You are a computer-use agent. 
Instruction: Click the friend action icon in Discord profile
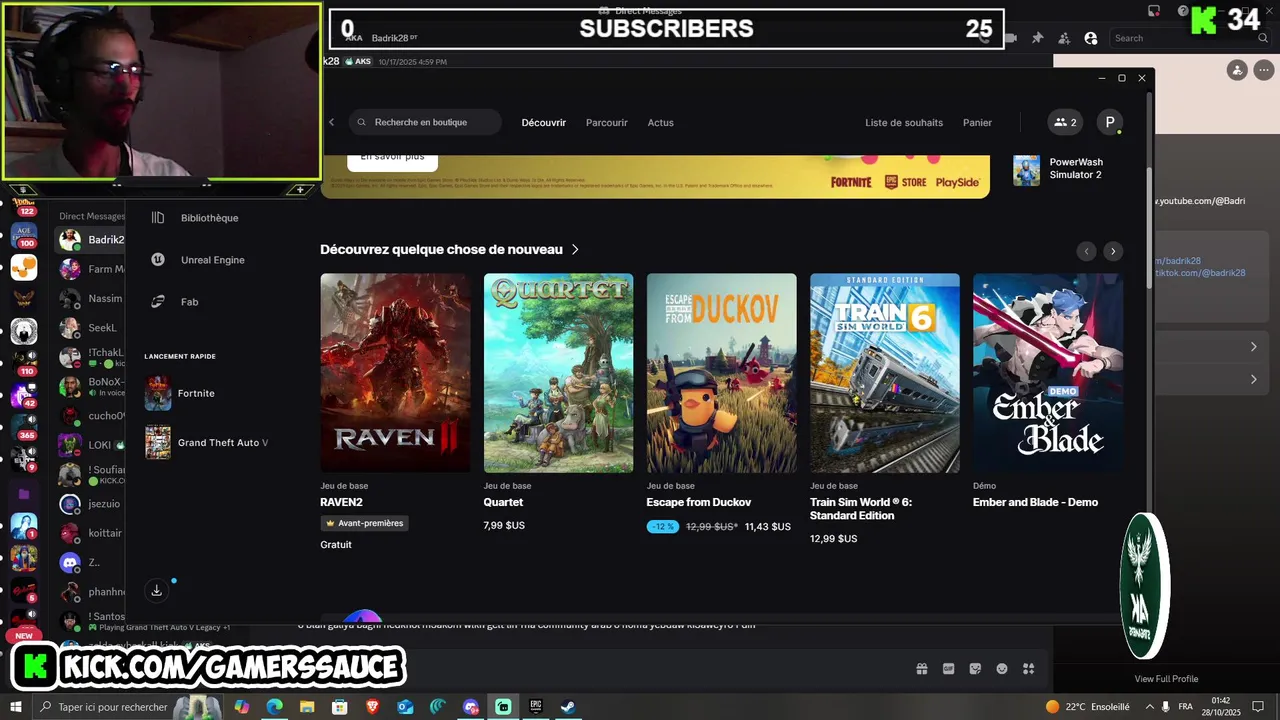pyautogui.click(x=1238, y=70)
